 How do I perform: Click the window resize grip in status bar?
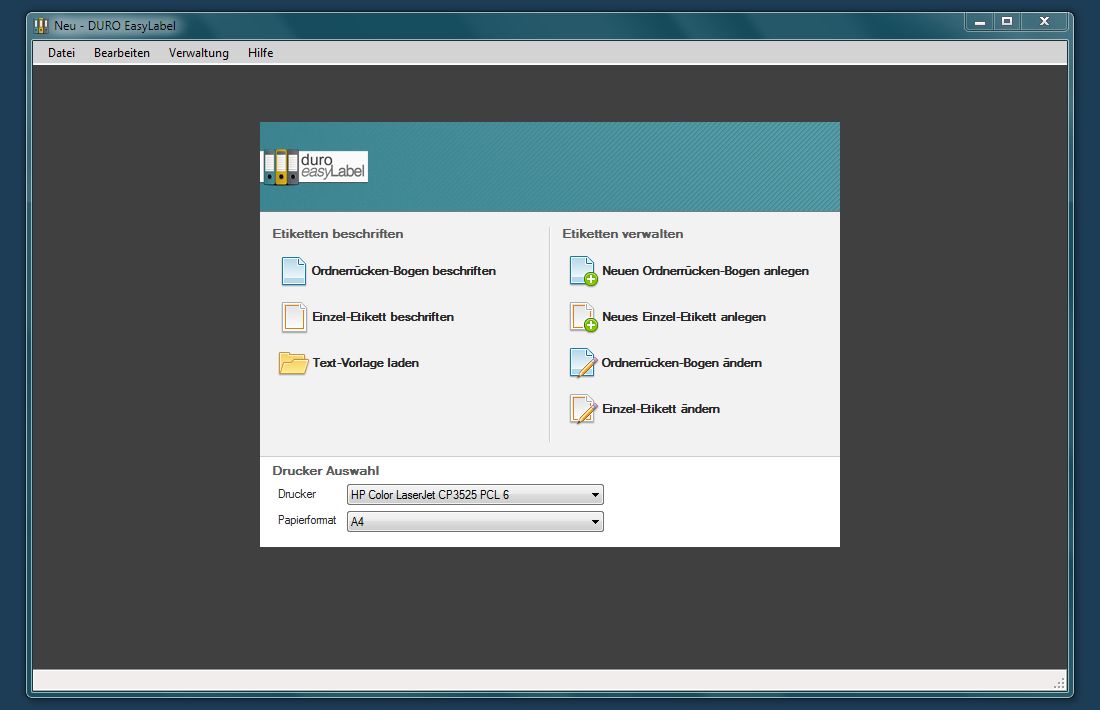pyautogui.click(x=1059, y=683)
